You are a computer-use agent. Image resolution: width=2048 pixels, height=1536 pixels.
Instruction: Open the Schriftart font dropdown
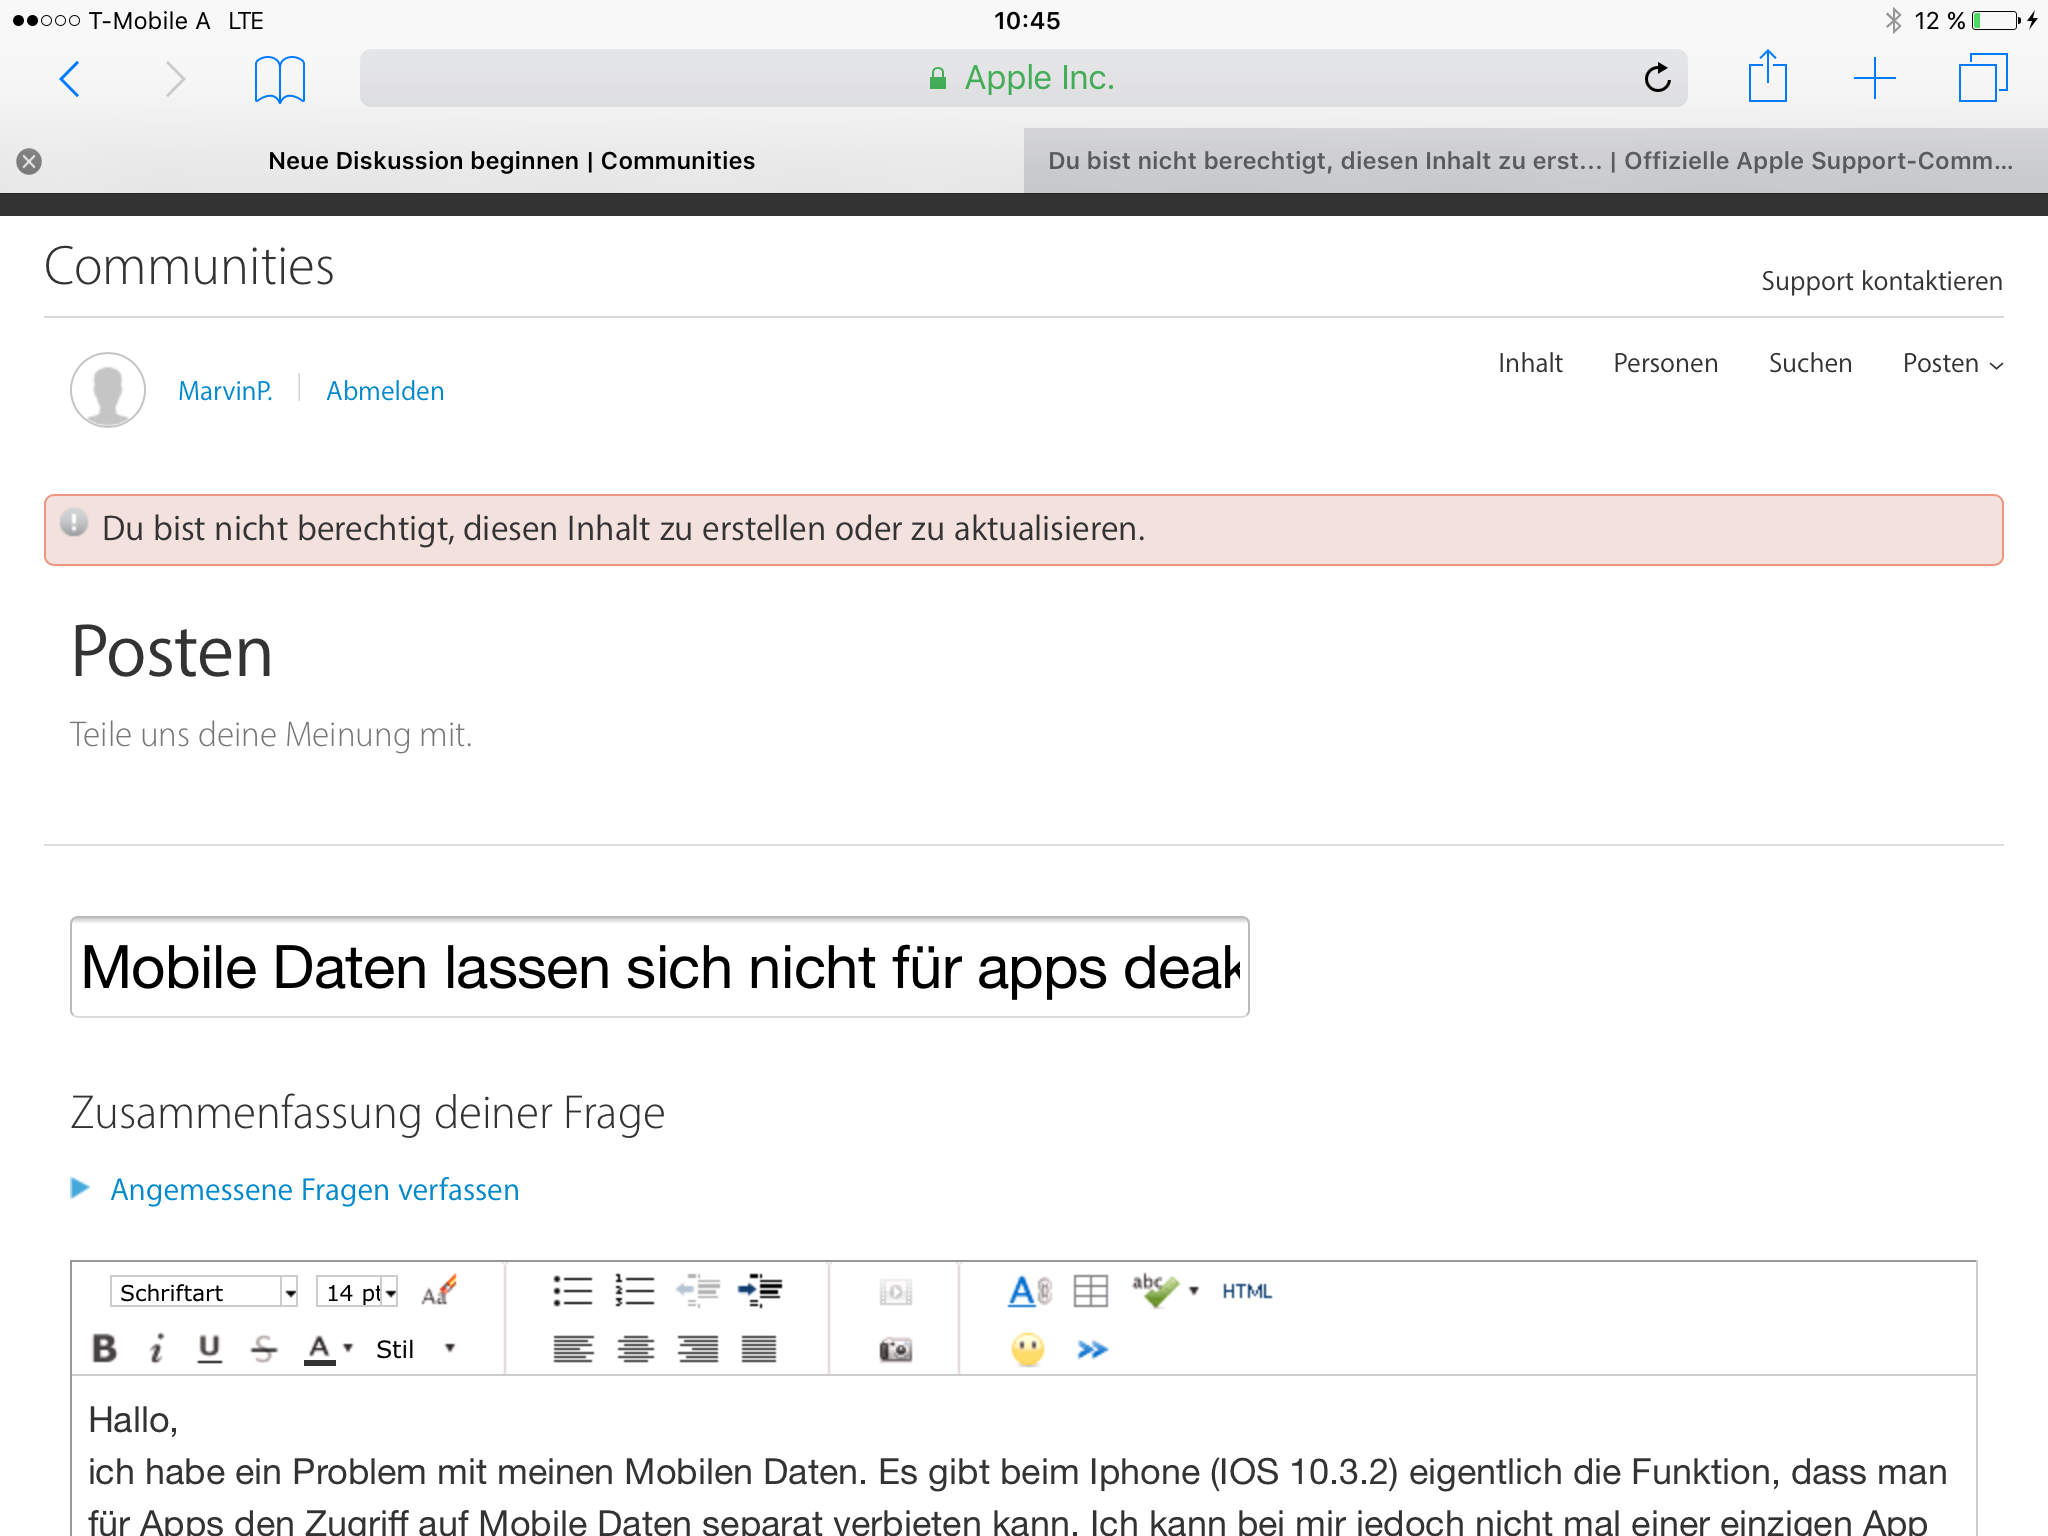(205, 1292)
